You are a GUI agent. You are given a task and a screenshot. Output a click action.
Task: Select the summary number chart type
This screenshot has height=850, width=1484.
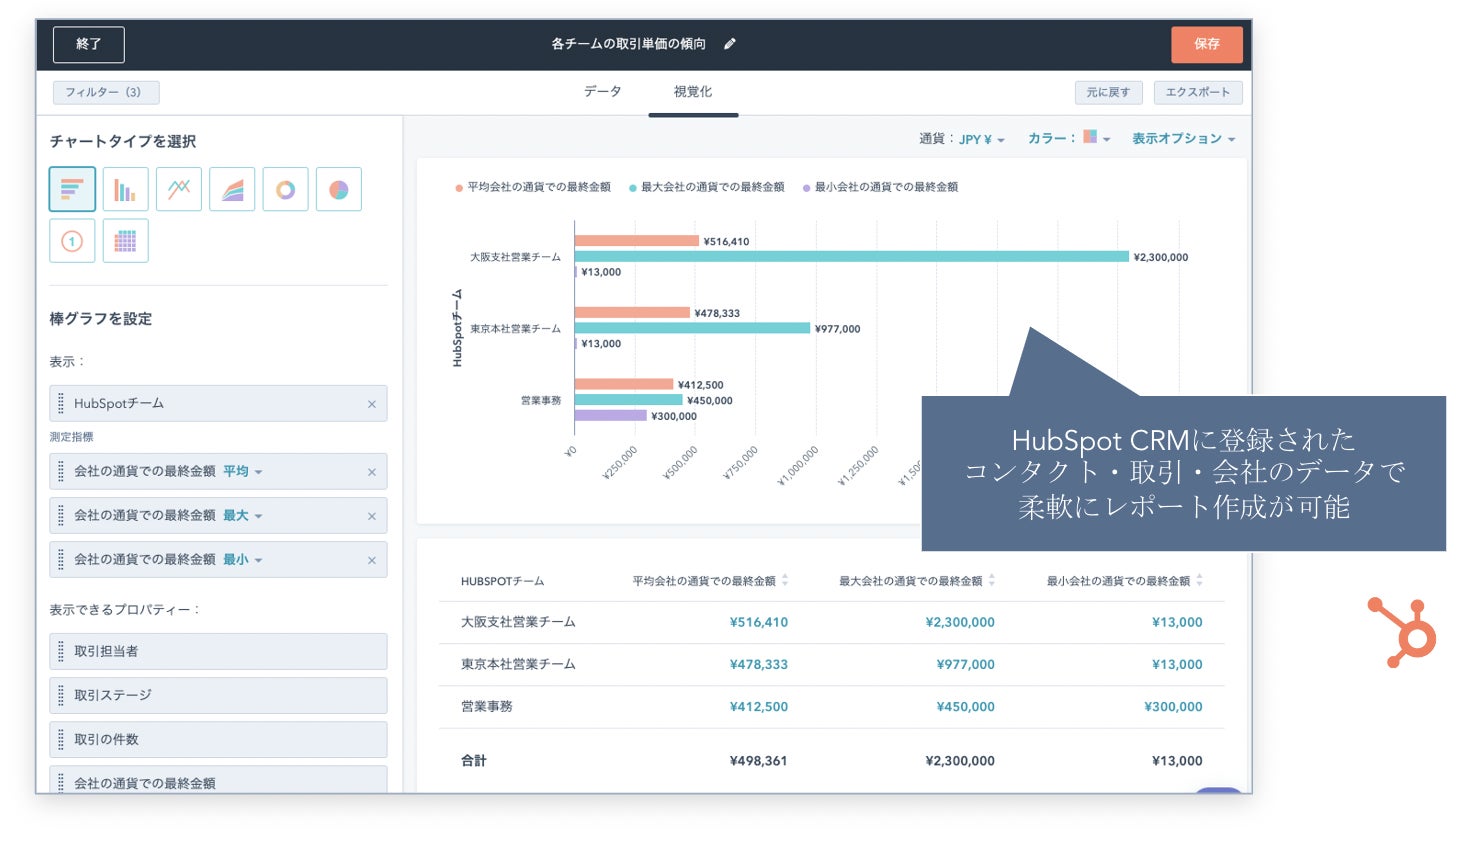72,241
